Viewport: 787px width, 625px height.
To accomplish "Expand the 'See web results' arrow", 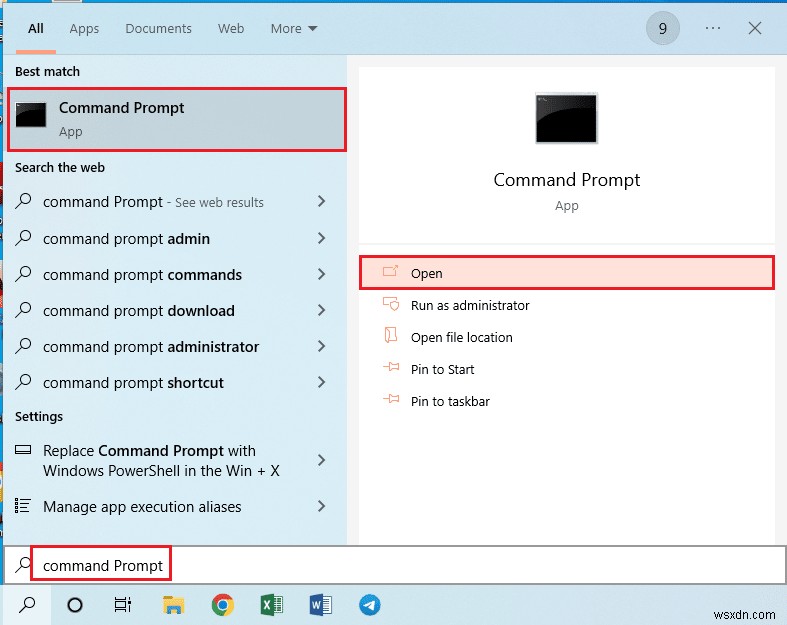I will click(322, 201).
